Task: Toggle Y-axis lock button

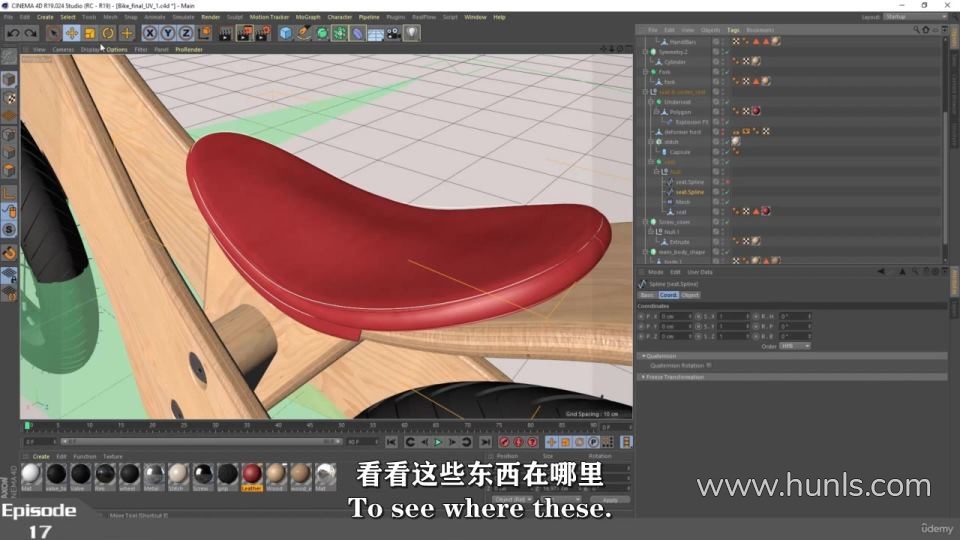Action: pos(167,33)
